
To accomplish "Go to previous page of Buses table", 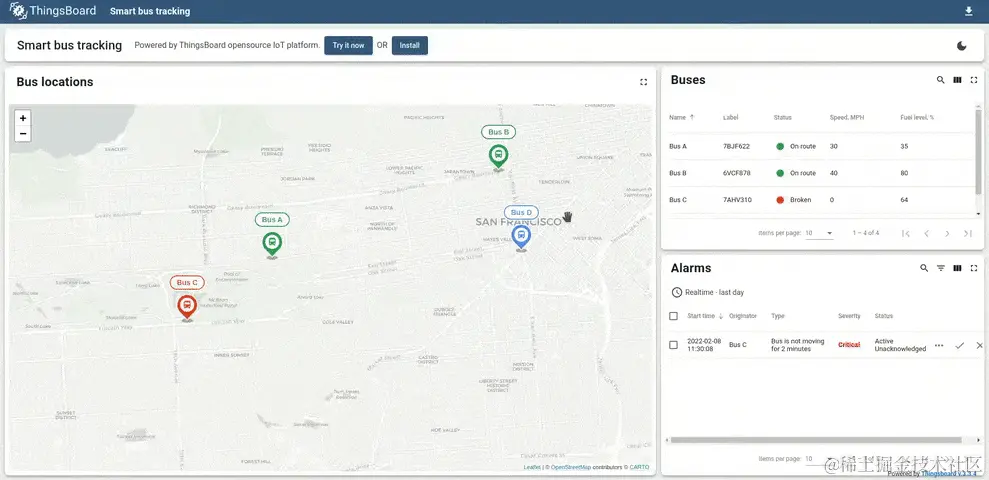I will [927, 233].
